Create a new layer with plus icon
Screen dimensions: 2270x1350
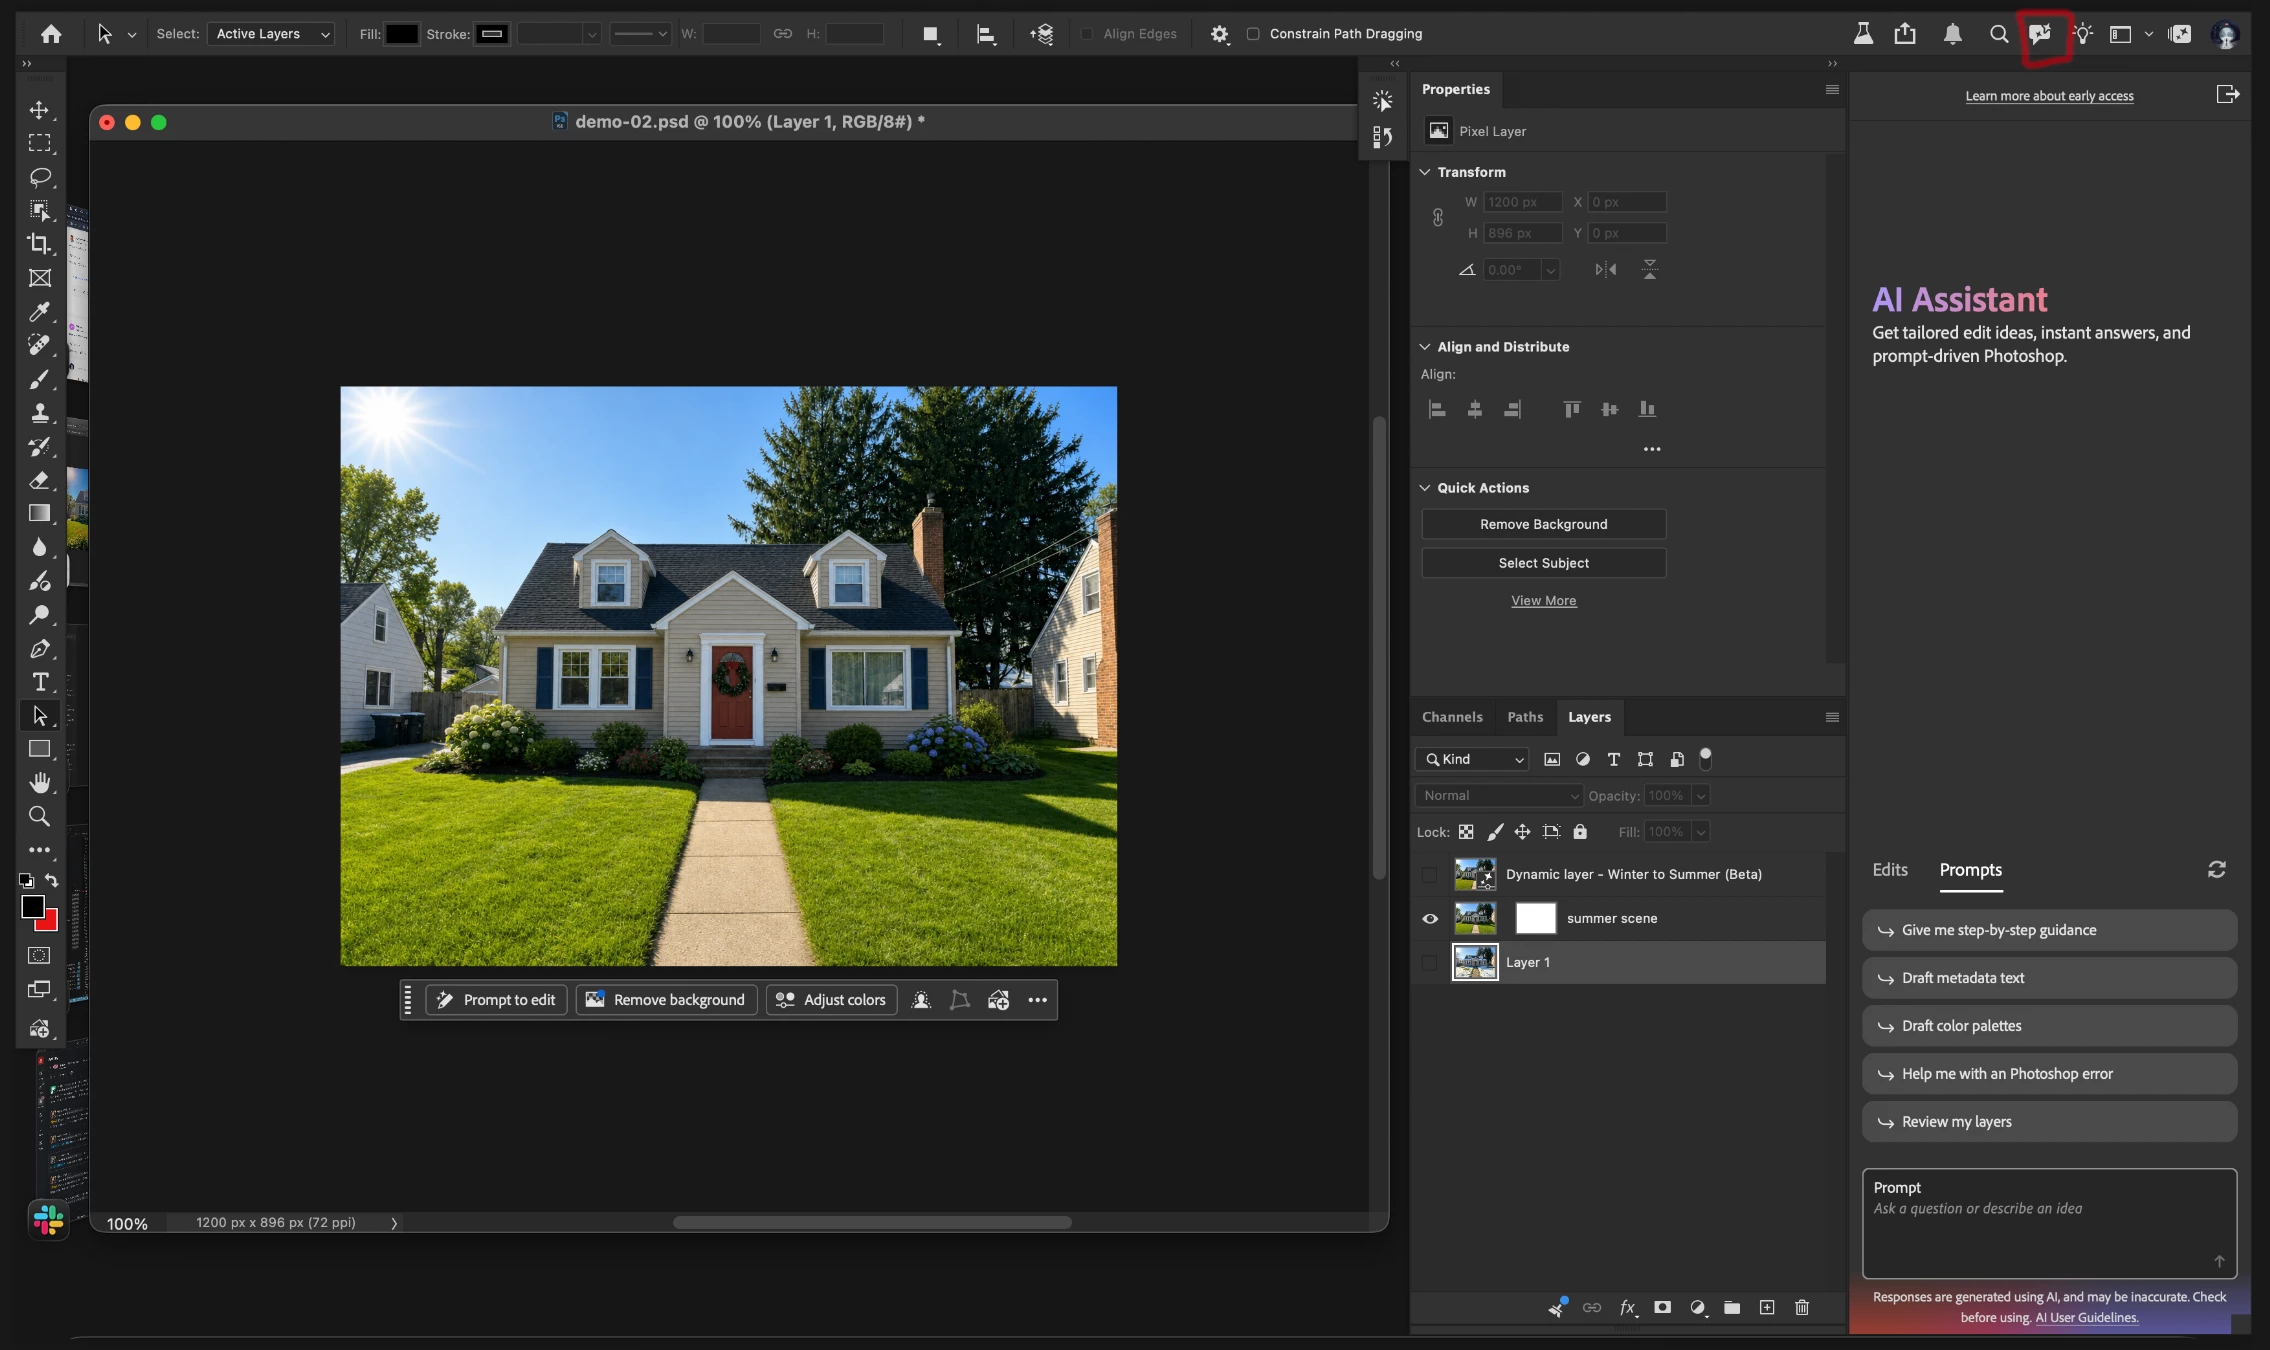pos(1767,1307)
